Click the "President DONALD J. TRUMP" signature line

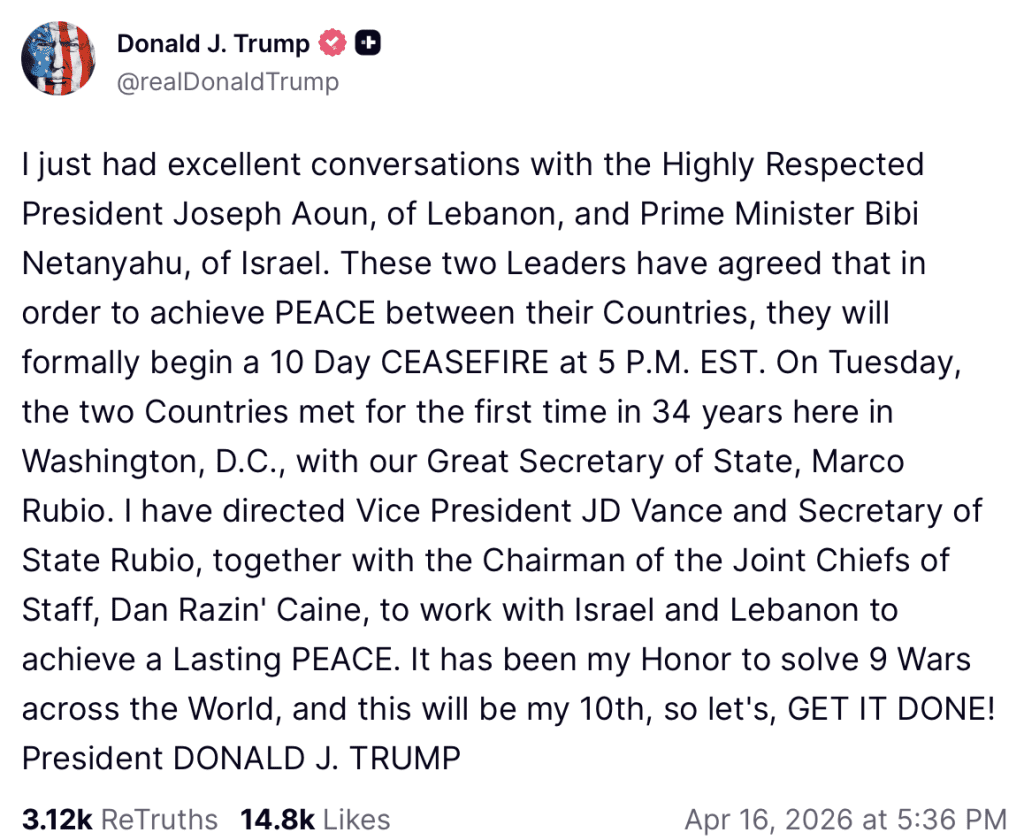tap(241, 757)
